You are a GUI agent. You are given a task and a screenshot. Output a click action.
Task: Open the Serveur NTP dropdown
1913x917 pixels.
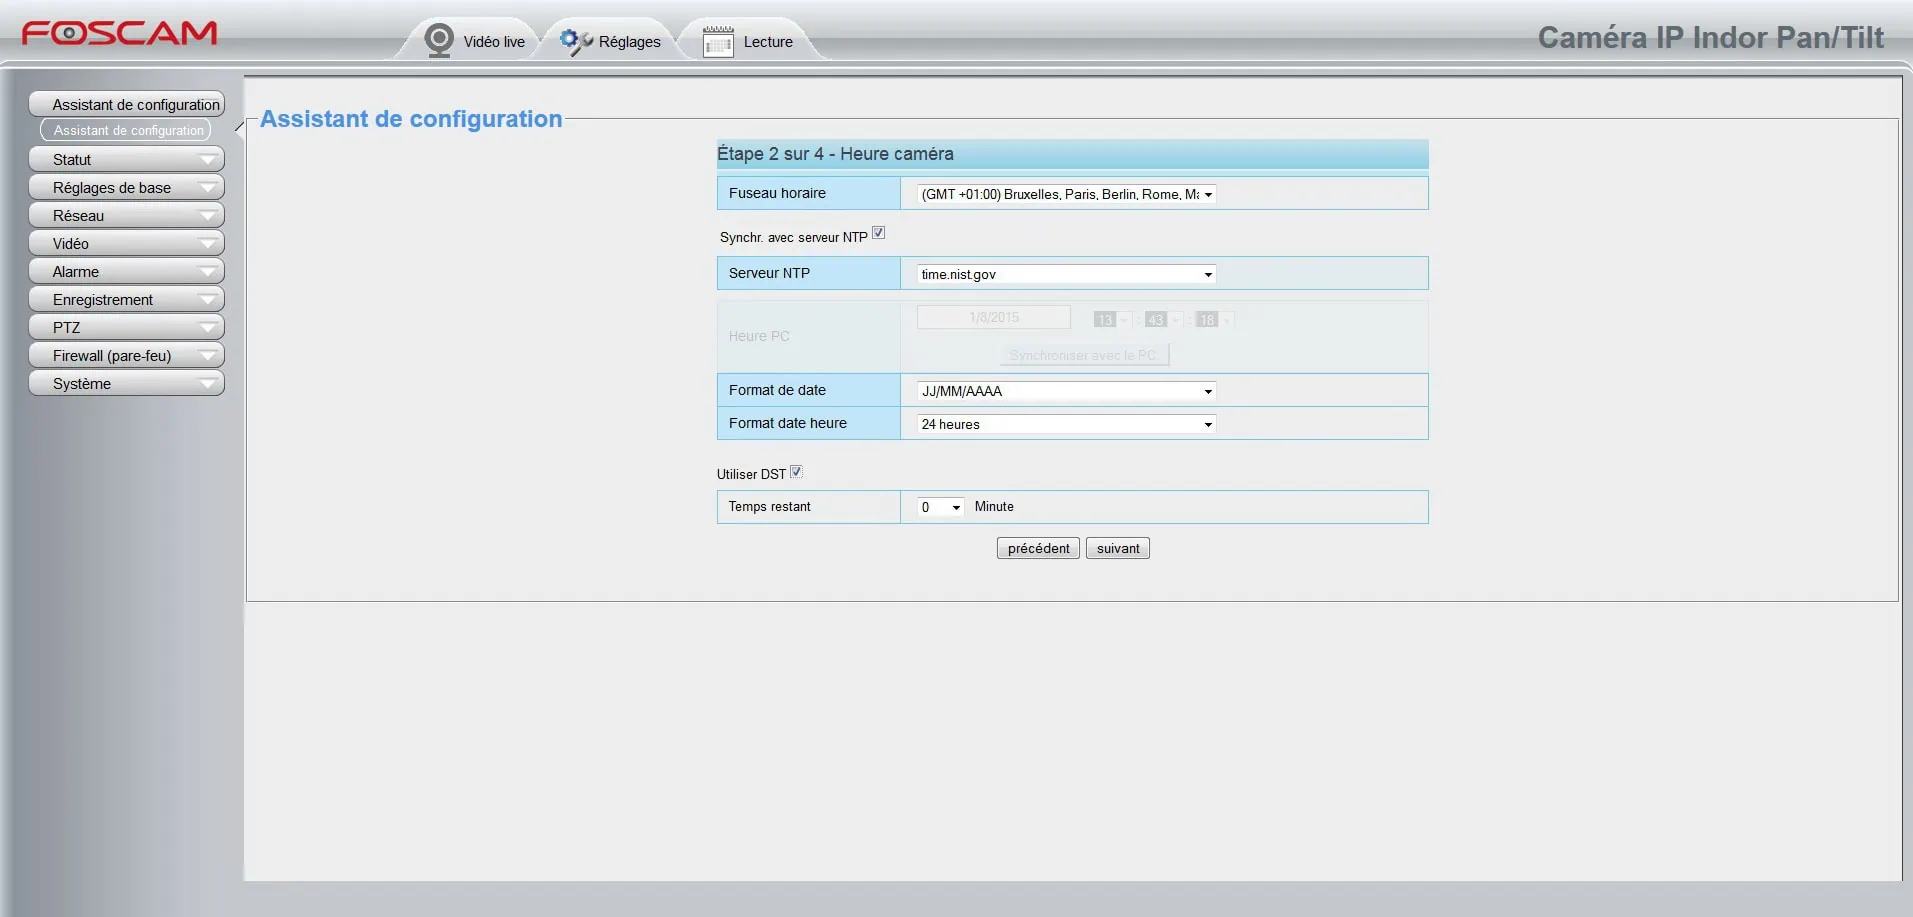pyautogui.click(x=1066, y=274)
